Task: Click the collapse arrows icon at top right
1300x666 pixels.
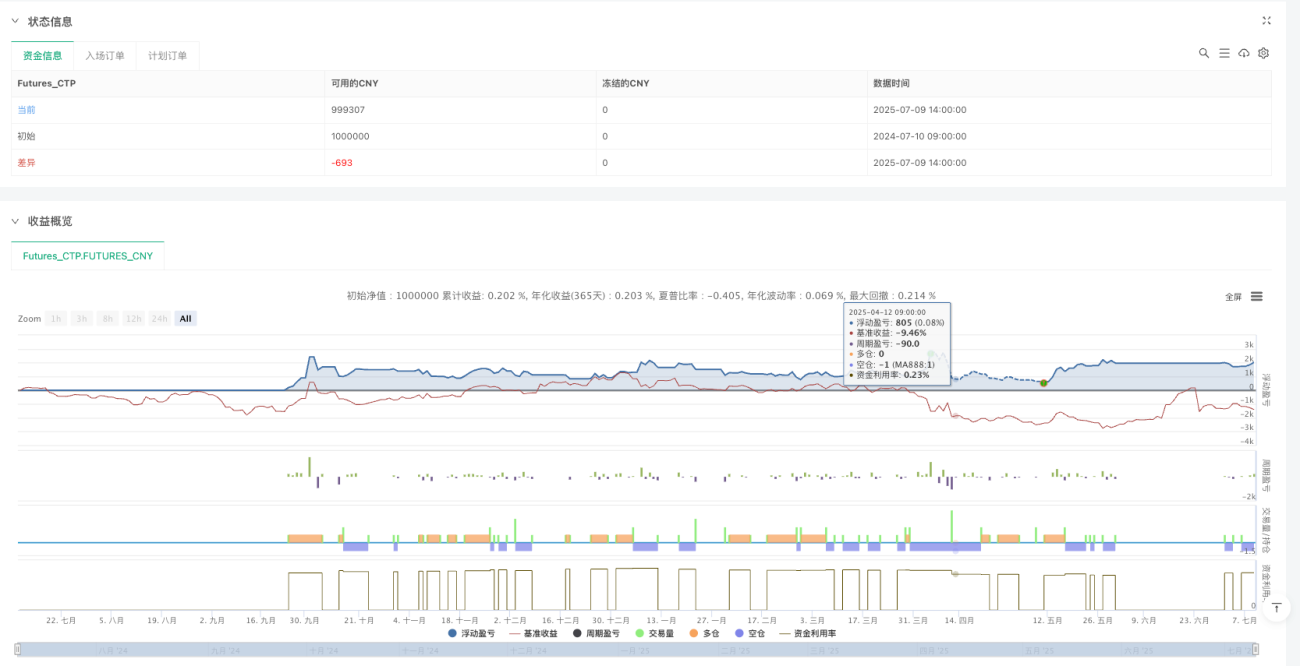Action: click(x=1267, y=20)
